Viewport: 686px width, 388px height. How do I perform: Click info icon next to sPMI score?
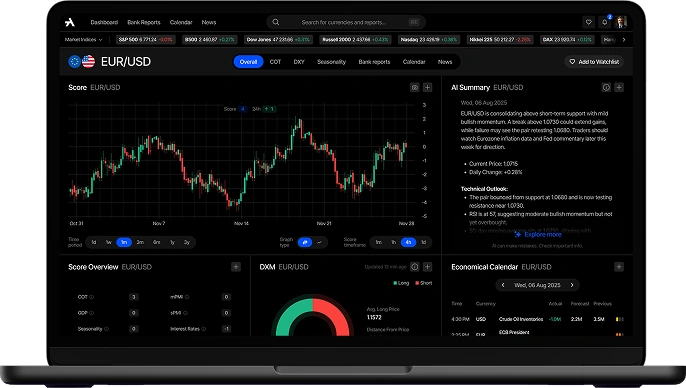[x=186, y=313]
